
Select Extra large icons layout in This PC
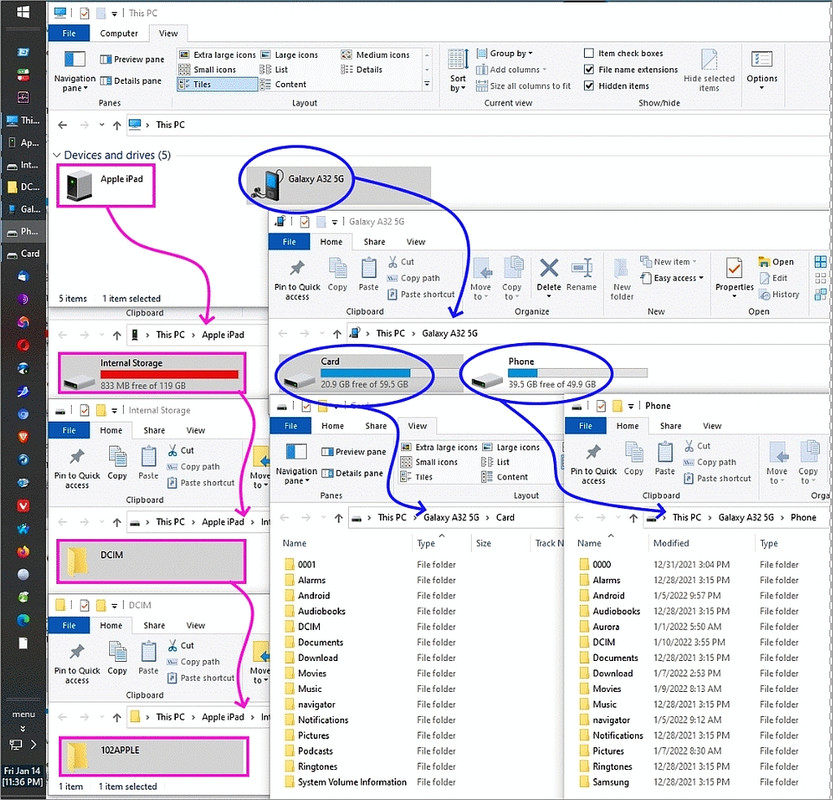(217, 55)
